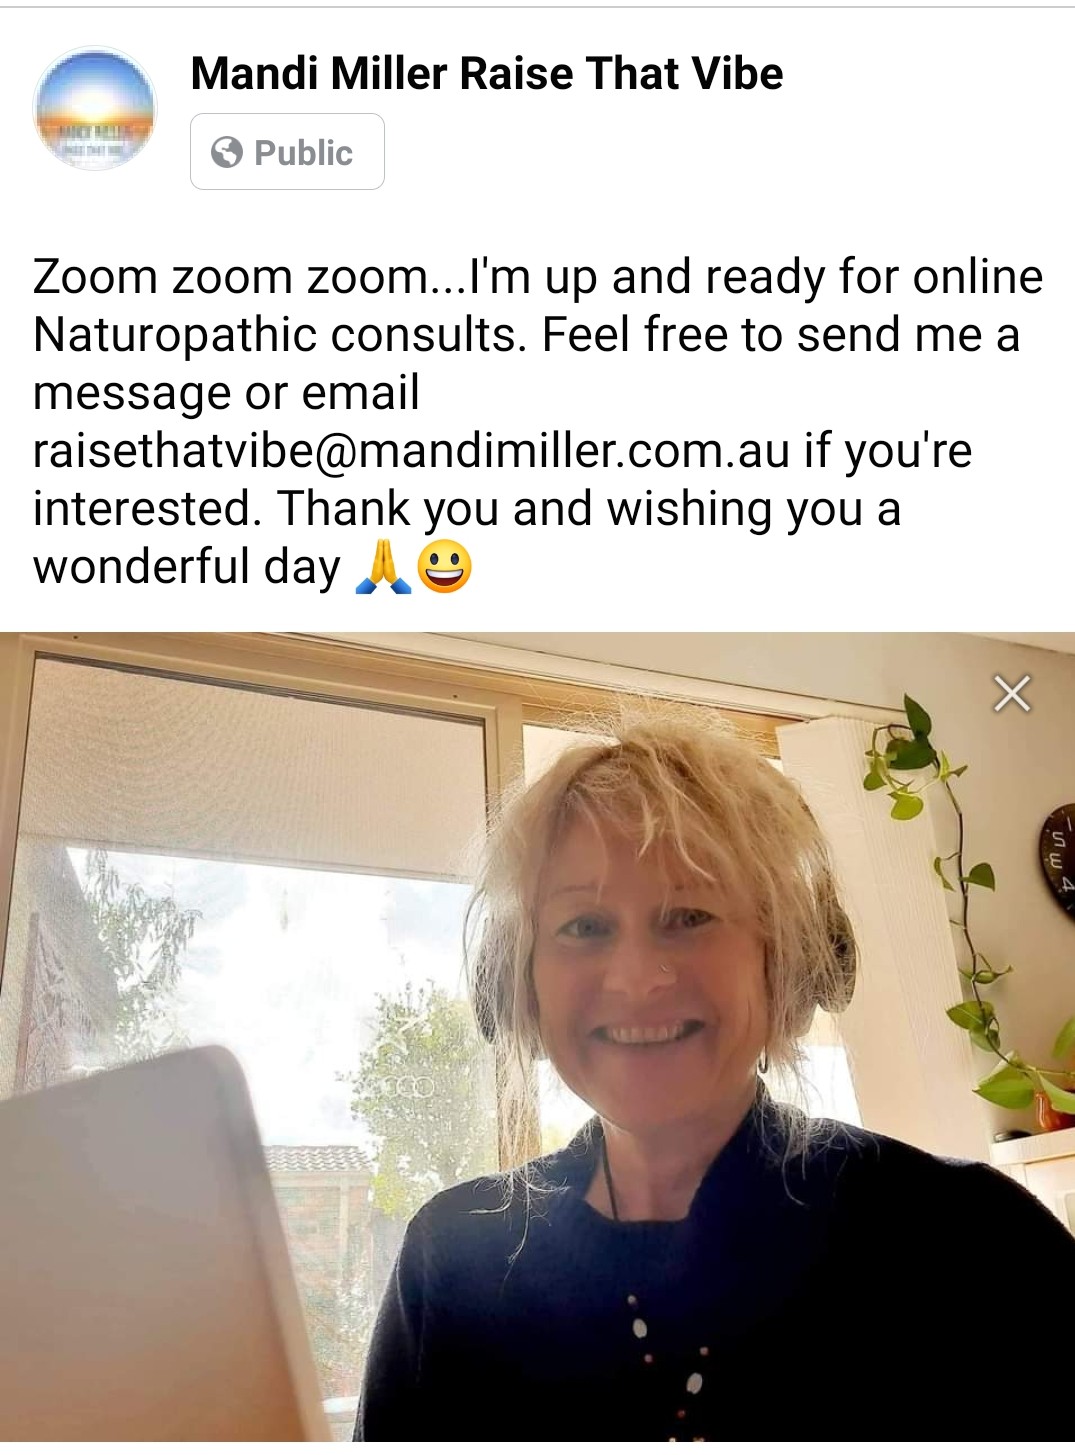Open the raisethatvibe@mandimiller.com.au email address
The image size is (1075, 1455).
[x=412, y=450]
